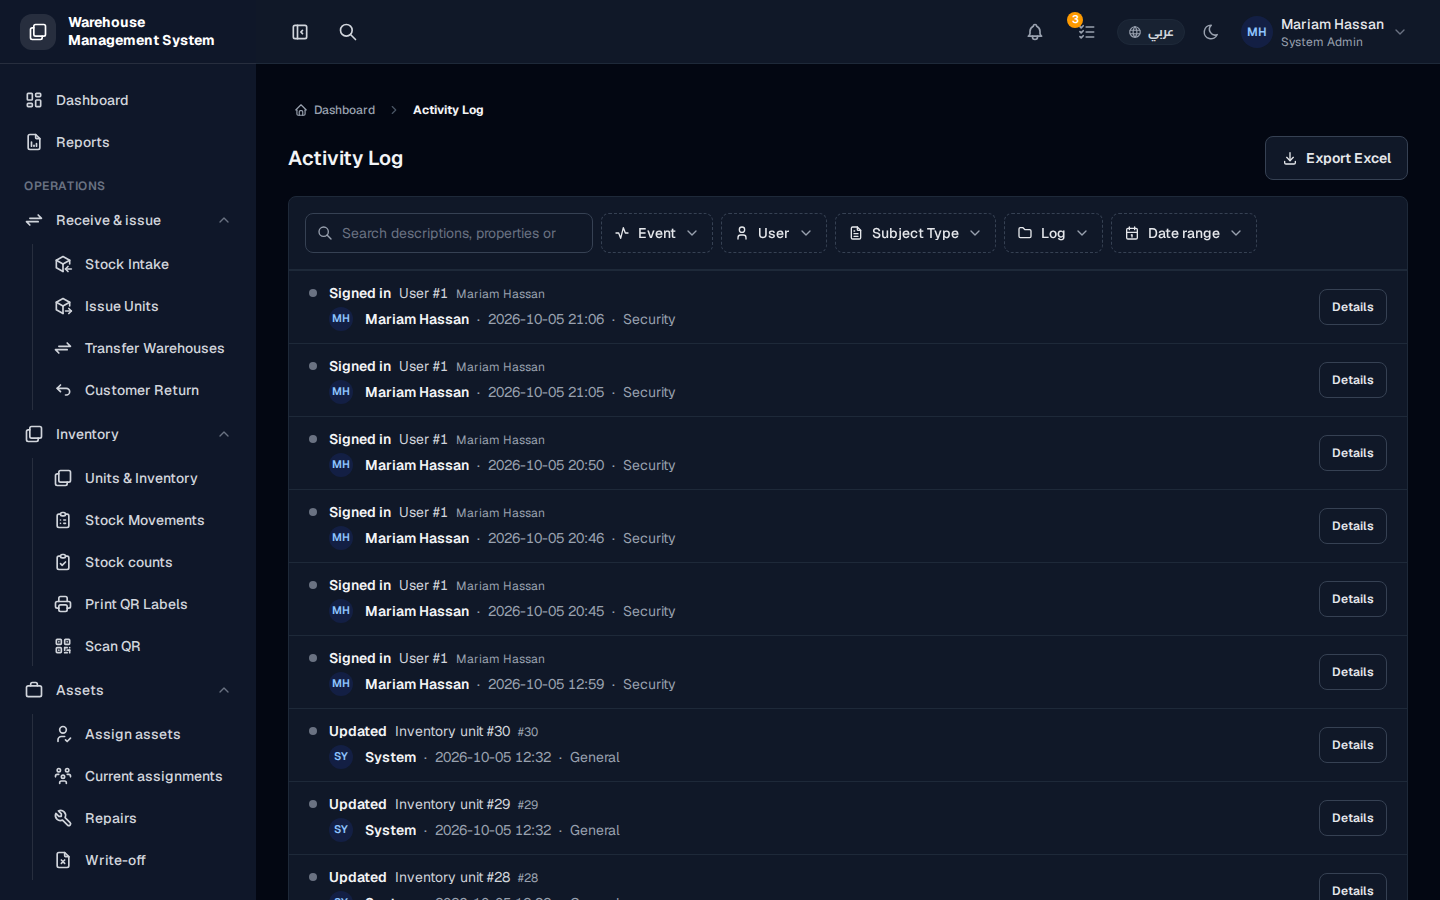
Task: Open the Subject Type filter dropdown
Action: 915,233
